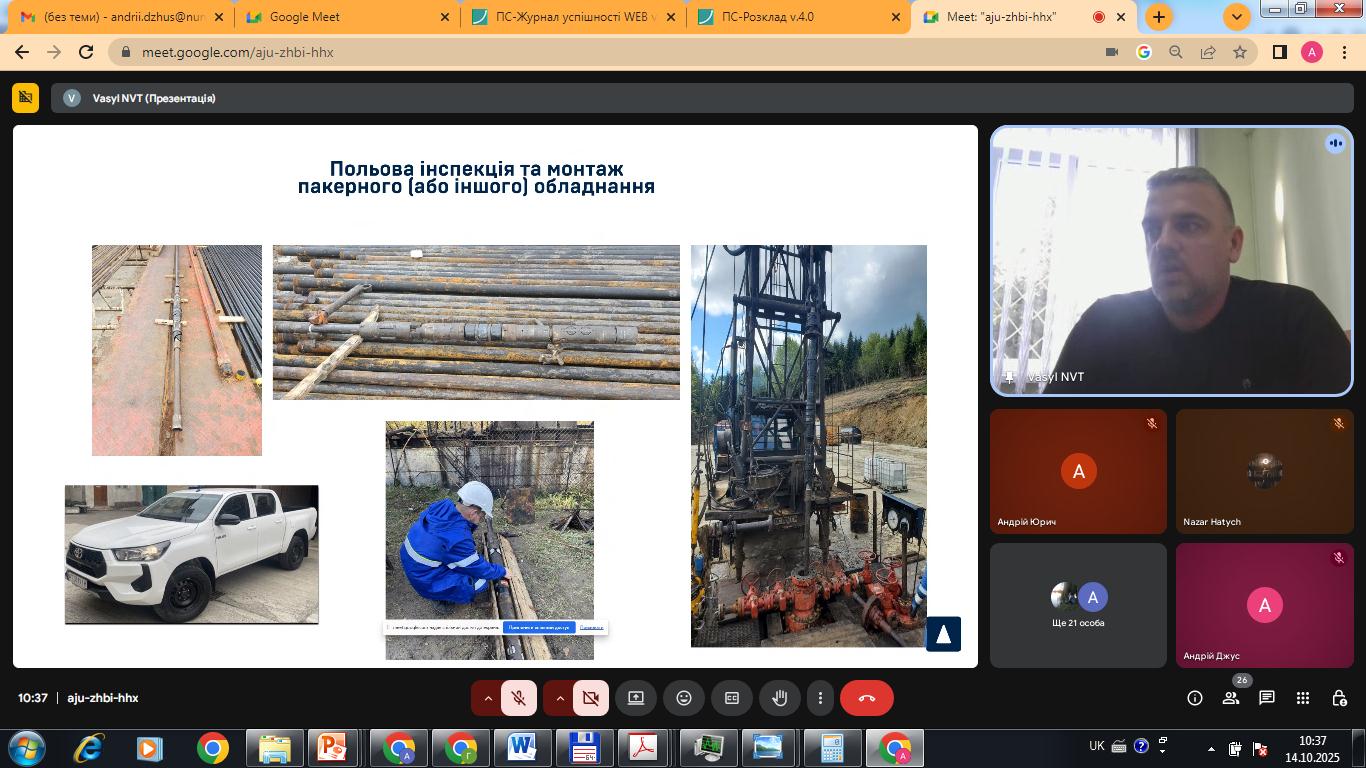Open Microsoft Word from the taskbar

click(x=522, y=748)
